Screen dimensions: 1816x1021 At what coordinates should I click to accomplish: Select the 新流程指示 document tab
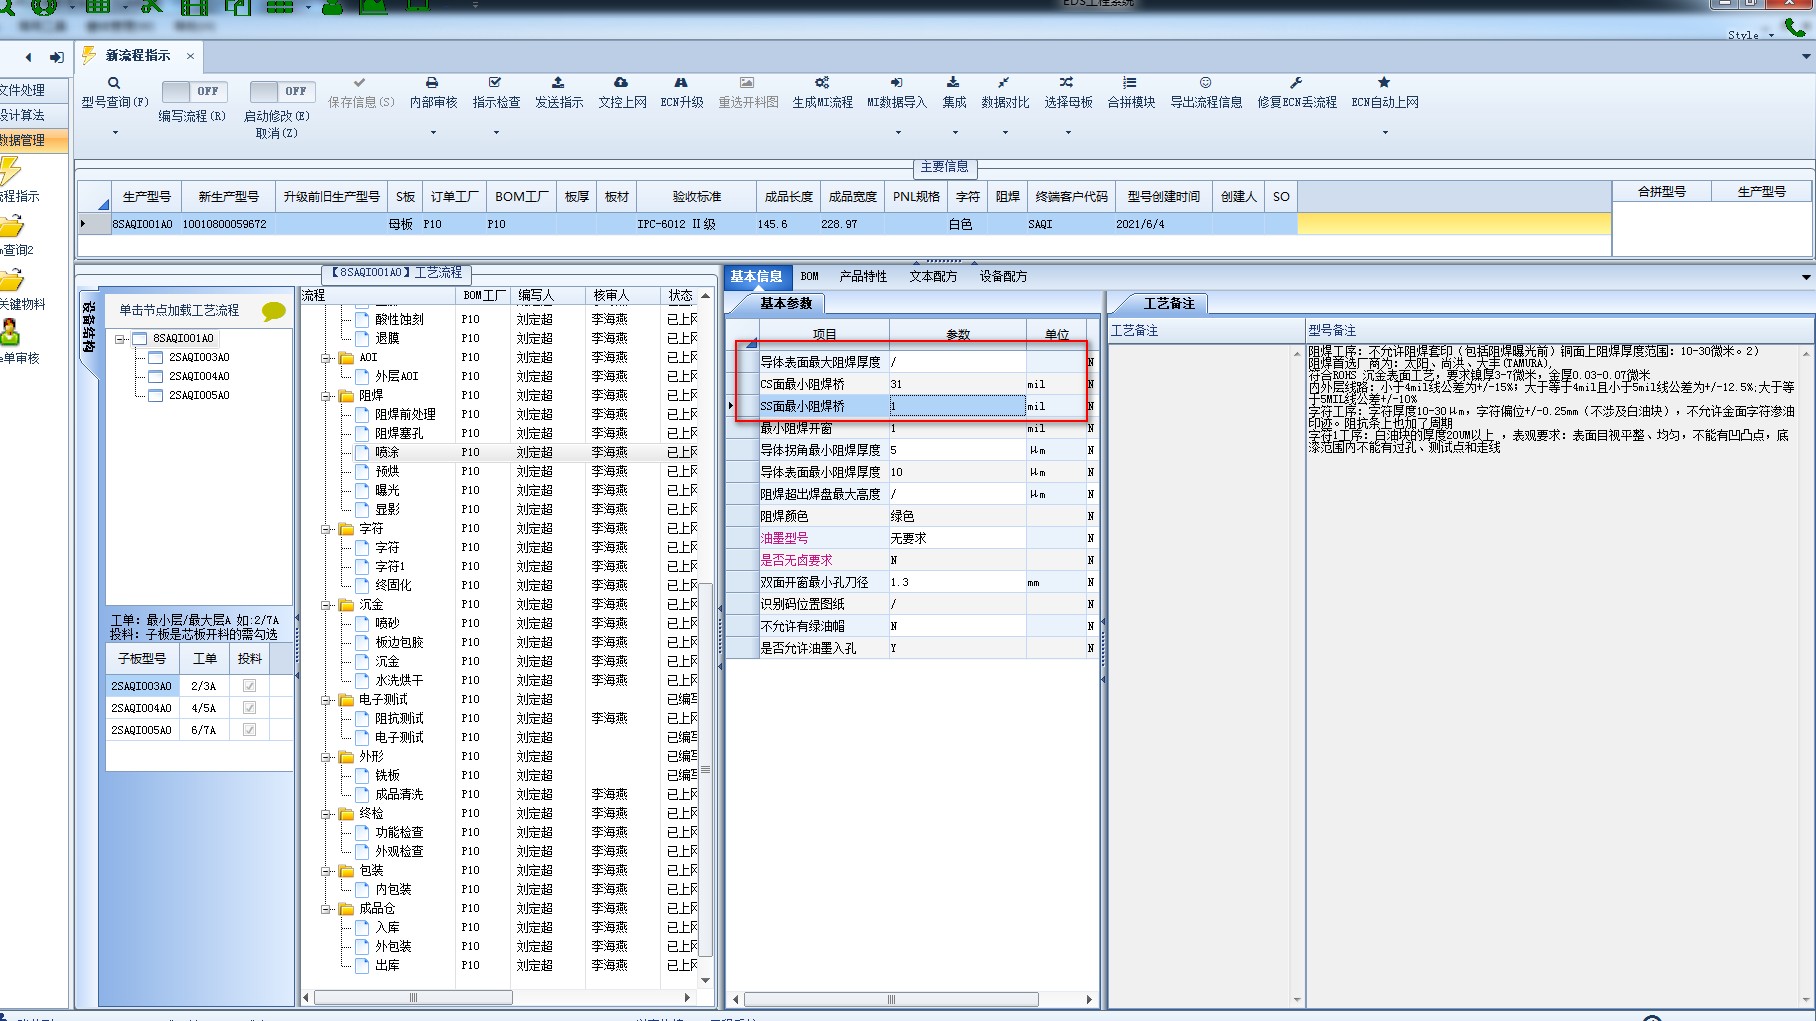pyautogui.click(x=138, y=56)
